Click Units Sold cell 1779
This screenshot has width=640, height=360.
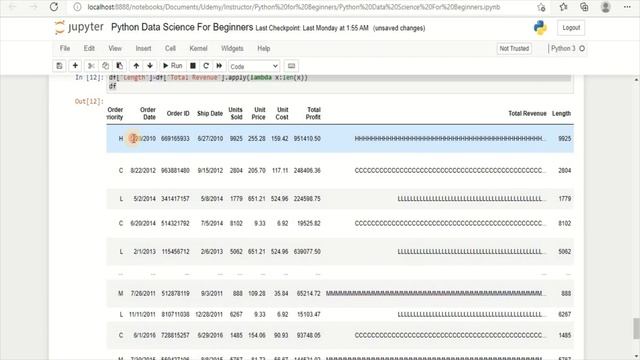pyautogui.click(x=236, y=199)
